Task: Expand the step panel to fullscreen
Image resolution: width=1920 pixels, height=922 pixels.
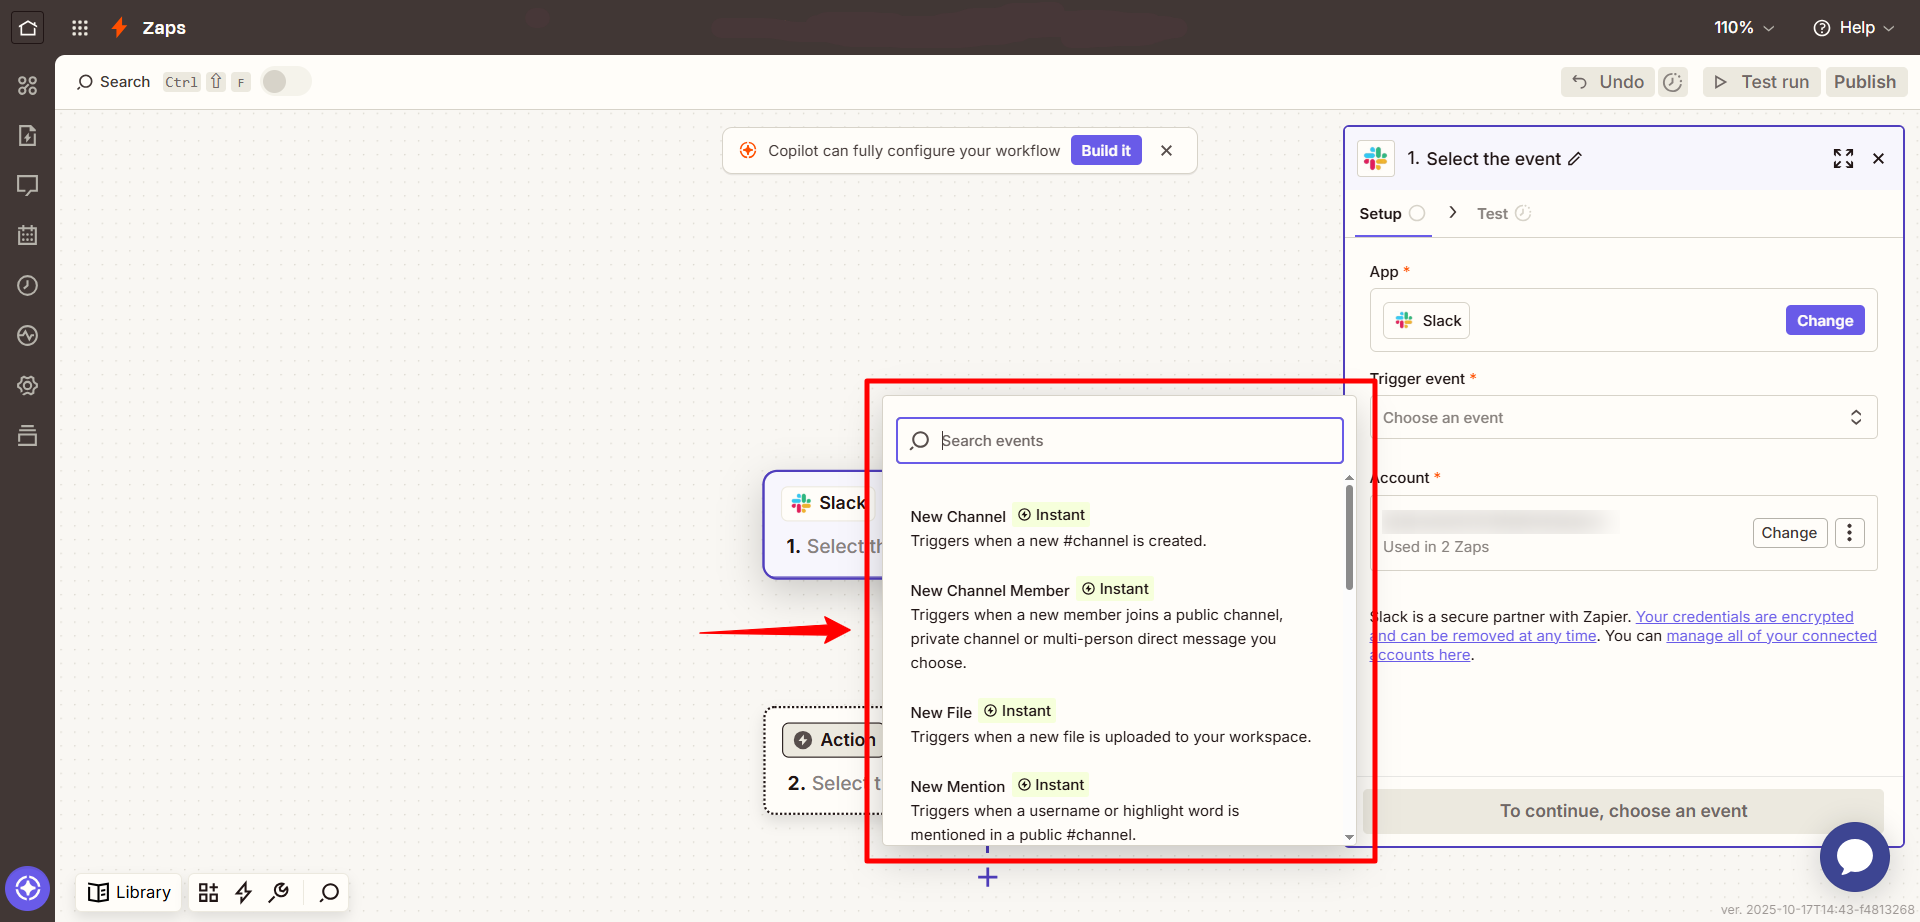Action: pyautogui.click(x=1843, y=159)
